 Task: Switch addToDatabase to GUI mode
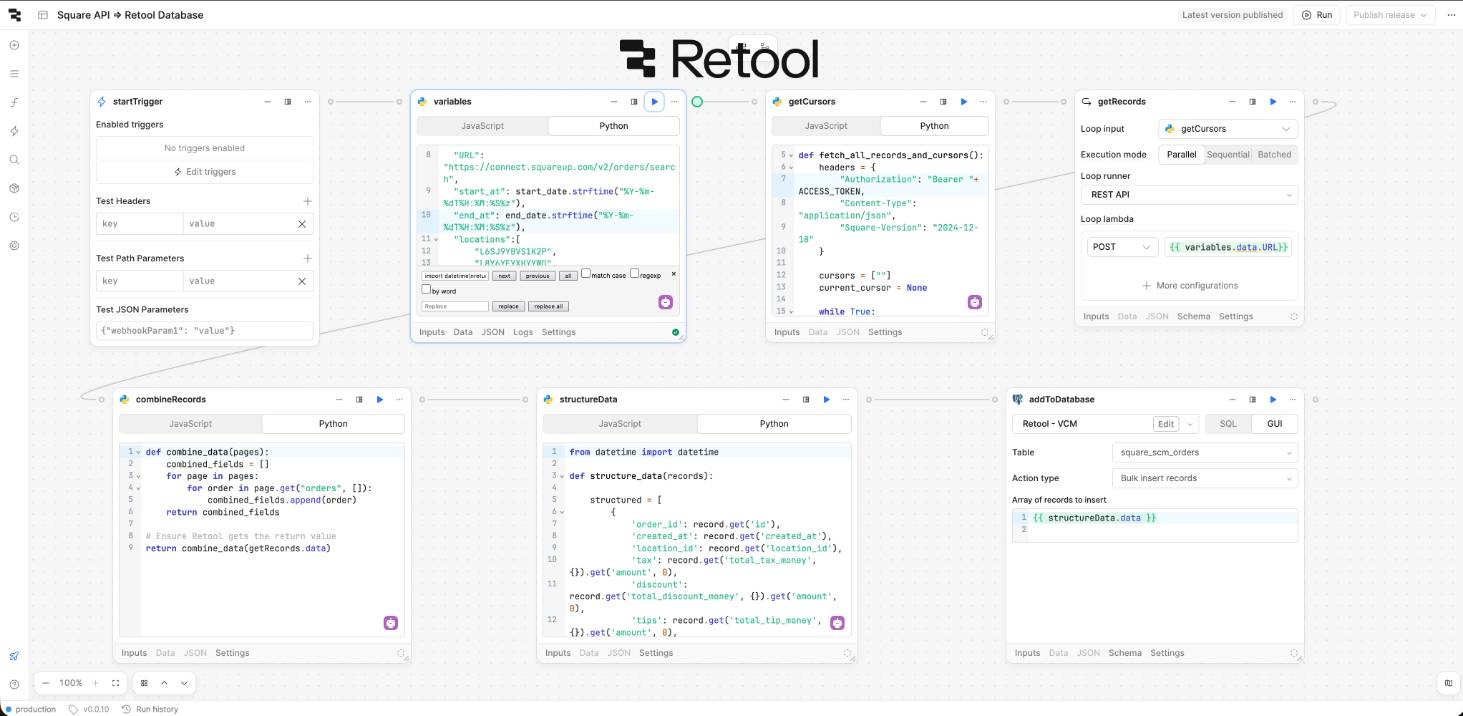point(1275,424)
